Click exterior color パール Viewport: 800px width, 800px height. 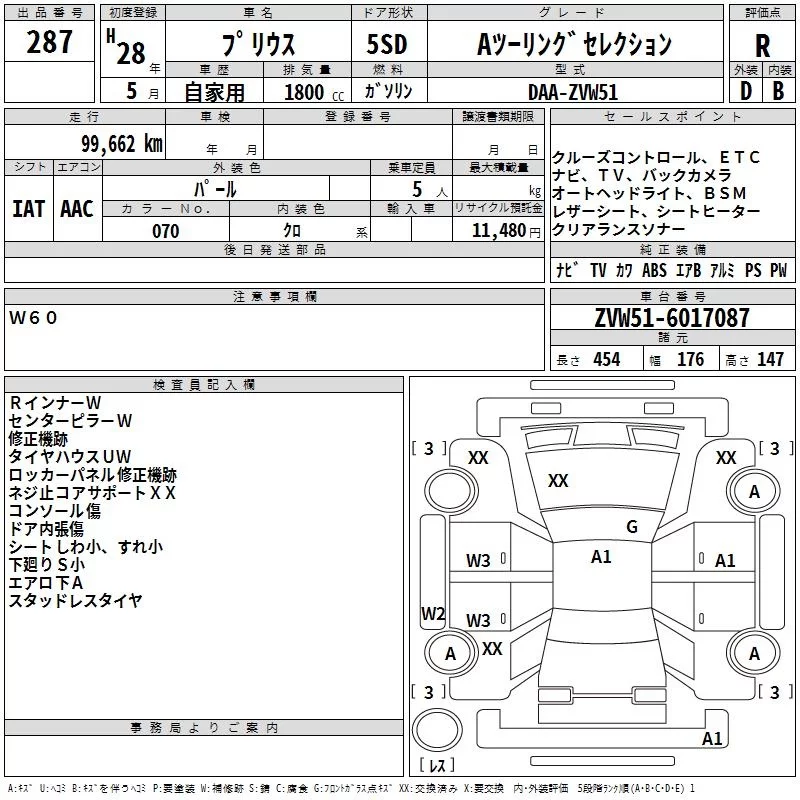click(215, 189)
